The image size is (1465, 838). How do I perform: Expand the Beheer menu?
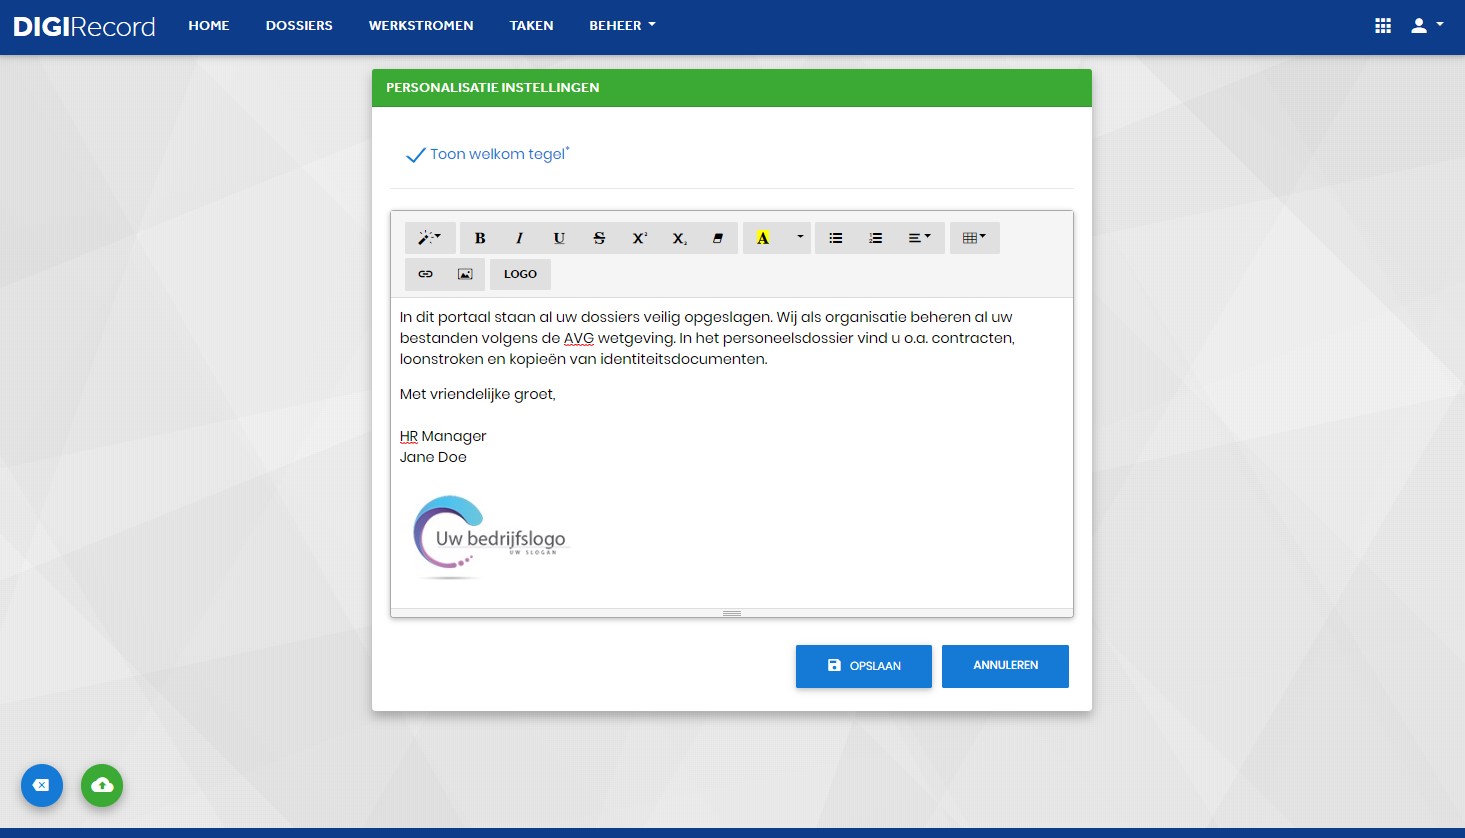pos(622,26)
